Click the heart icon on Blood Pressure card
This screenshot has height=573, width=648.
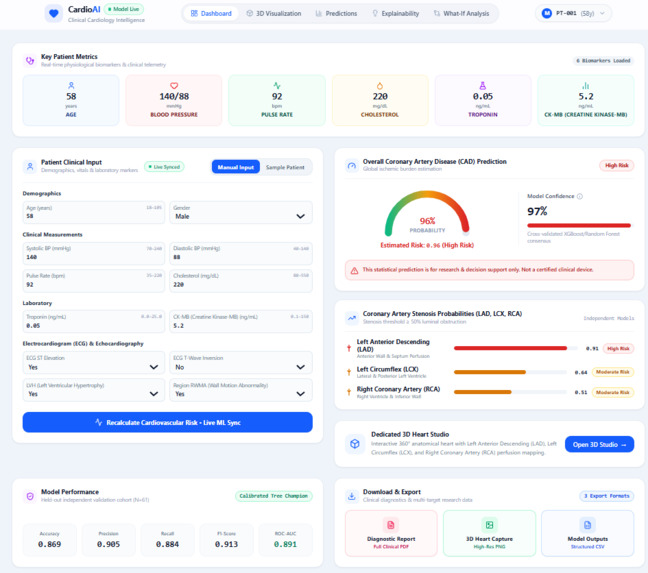174,86
